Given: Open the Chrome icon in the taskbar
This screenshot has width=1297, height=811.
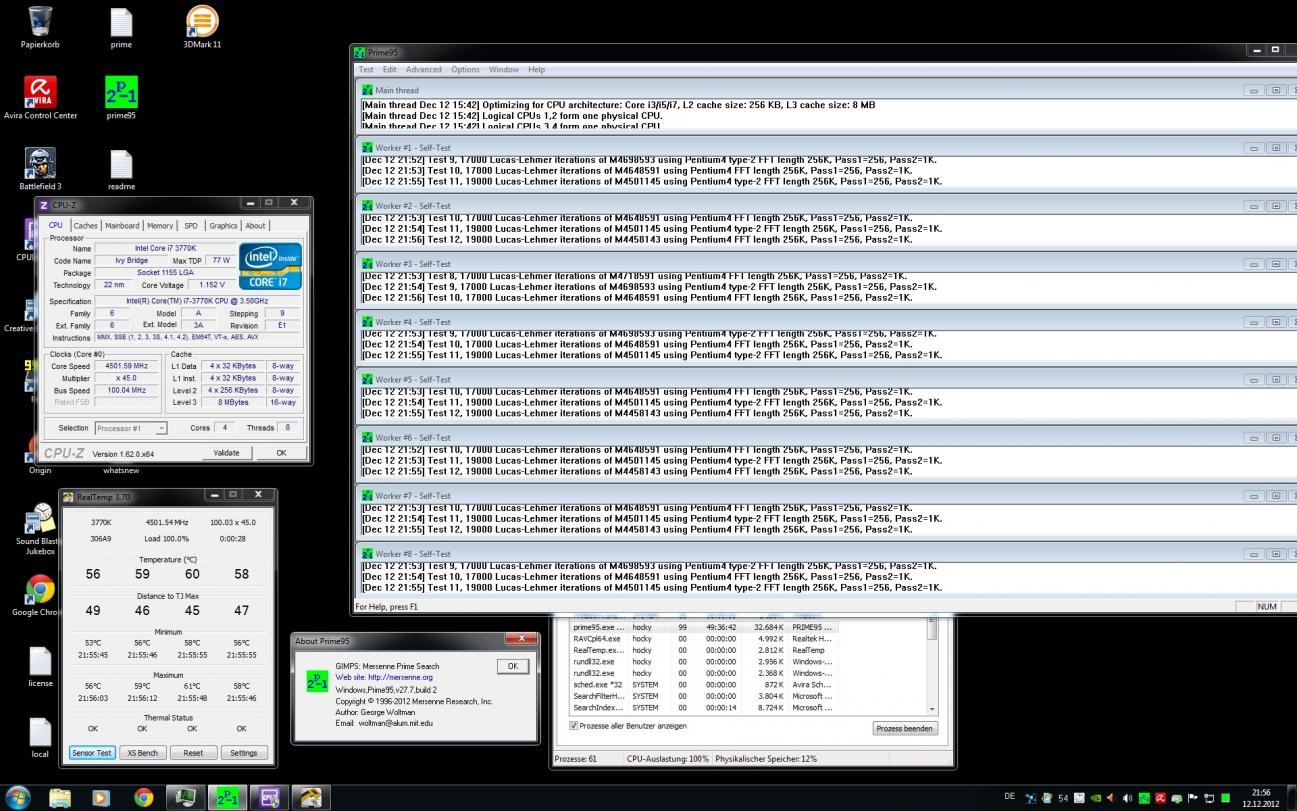Looking at the screenshot, I should click(143, 797).
